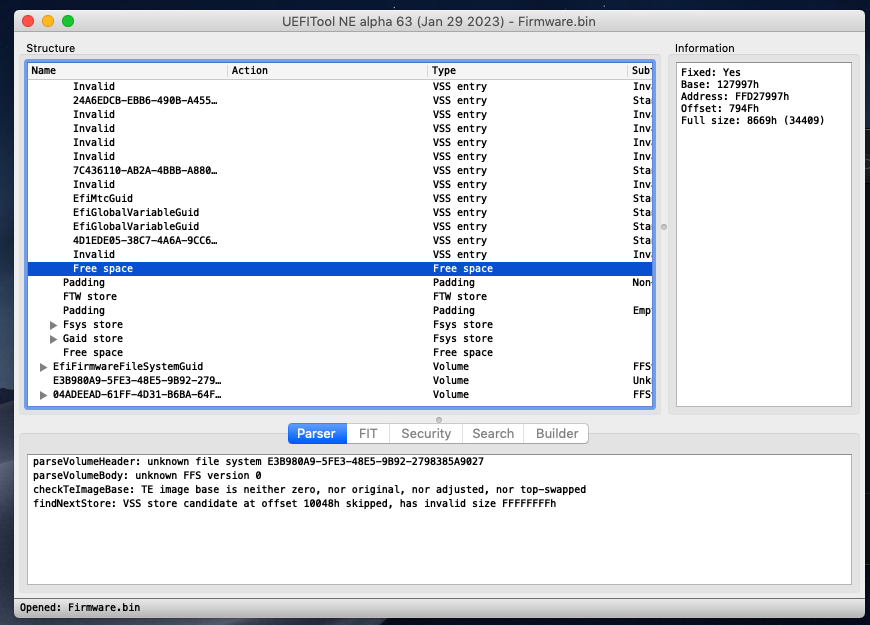
Task: Expand the Fsys store tree node
Action: click(x=54, y=325)
